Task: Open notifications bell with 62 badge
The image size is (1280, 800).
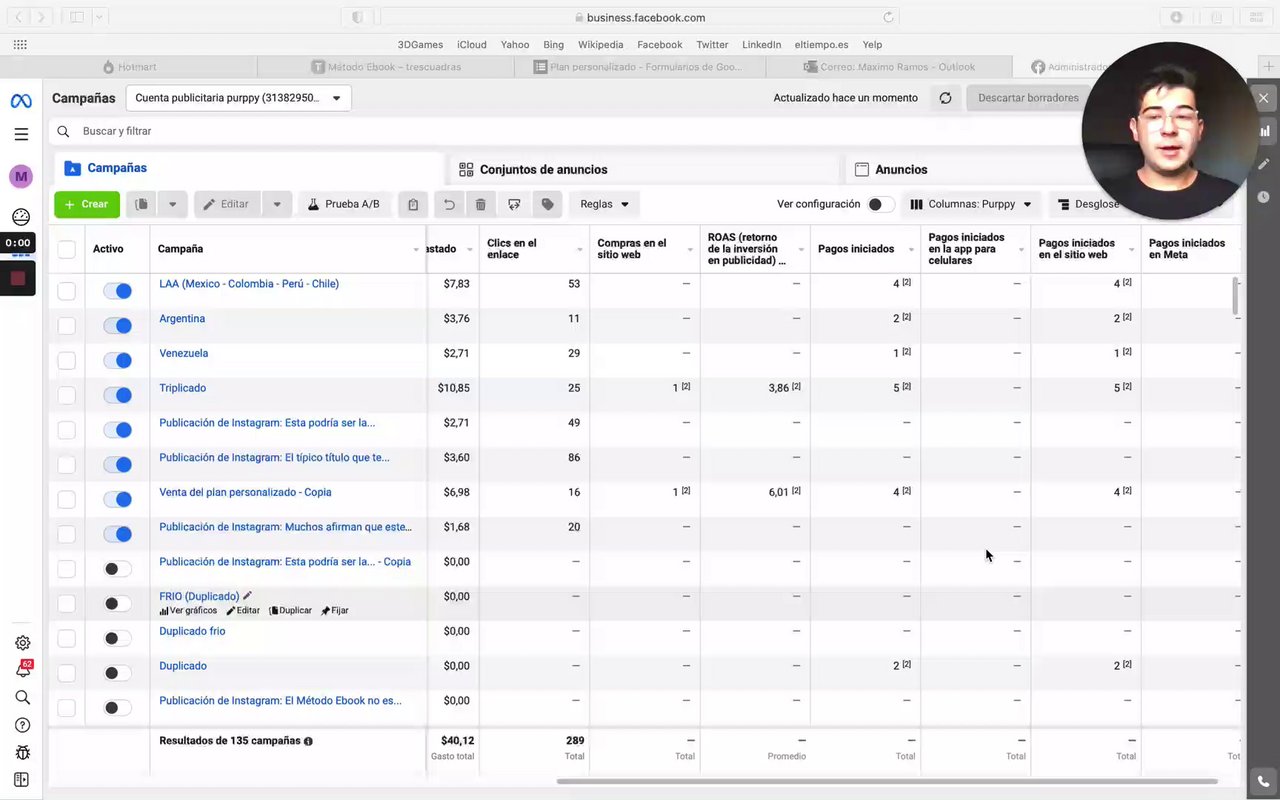Action: click(22, 670)
